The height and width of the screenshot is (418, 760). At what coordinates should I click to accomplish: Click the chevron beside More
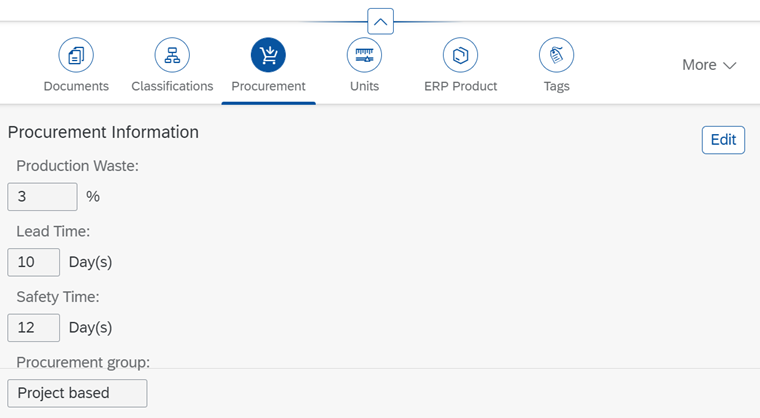tap(729, 65)
